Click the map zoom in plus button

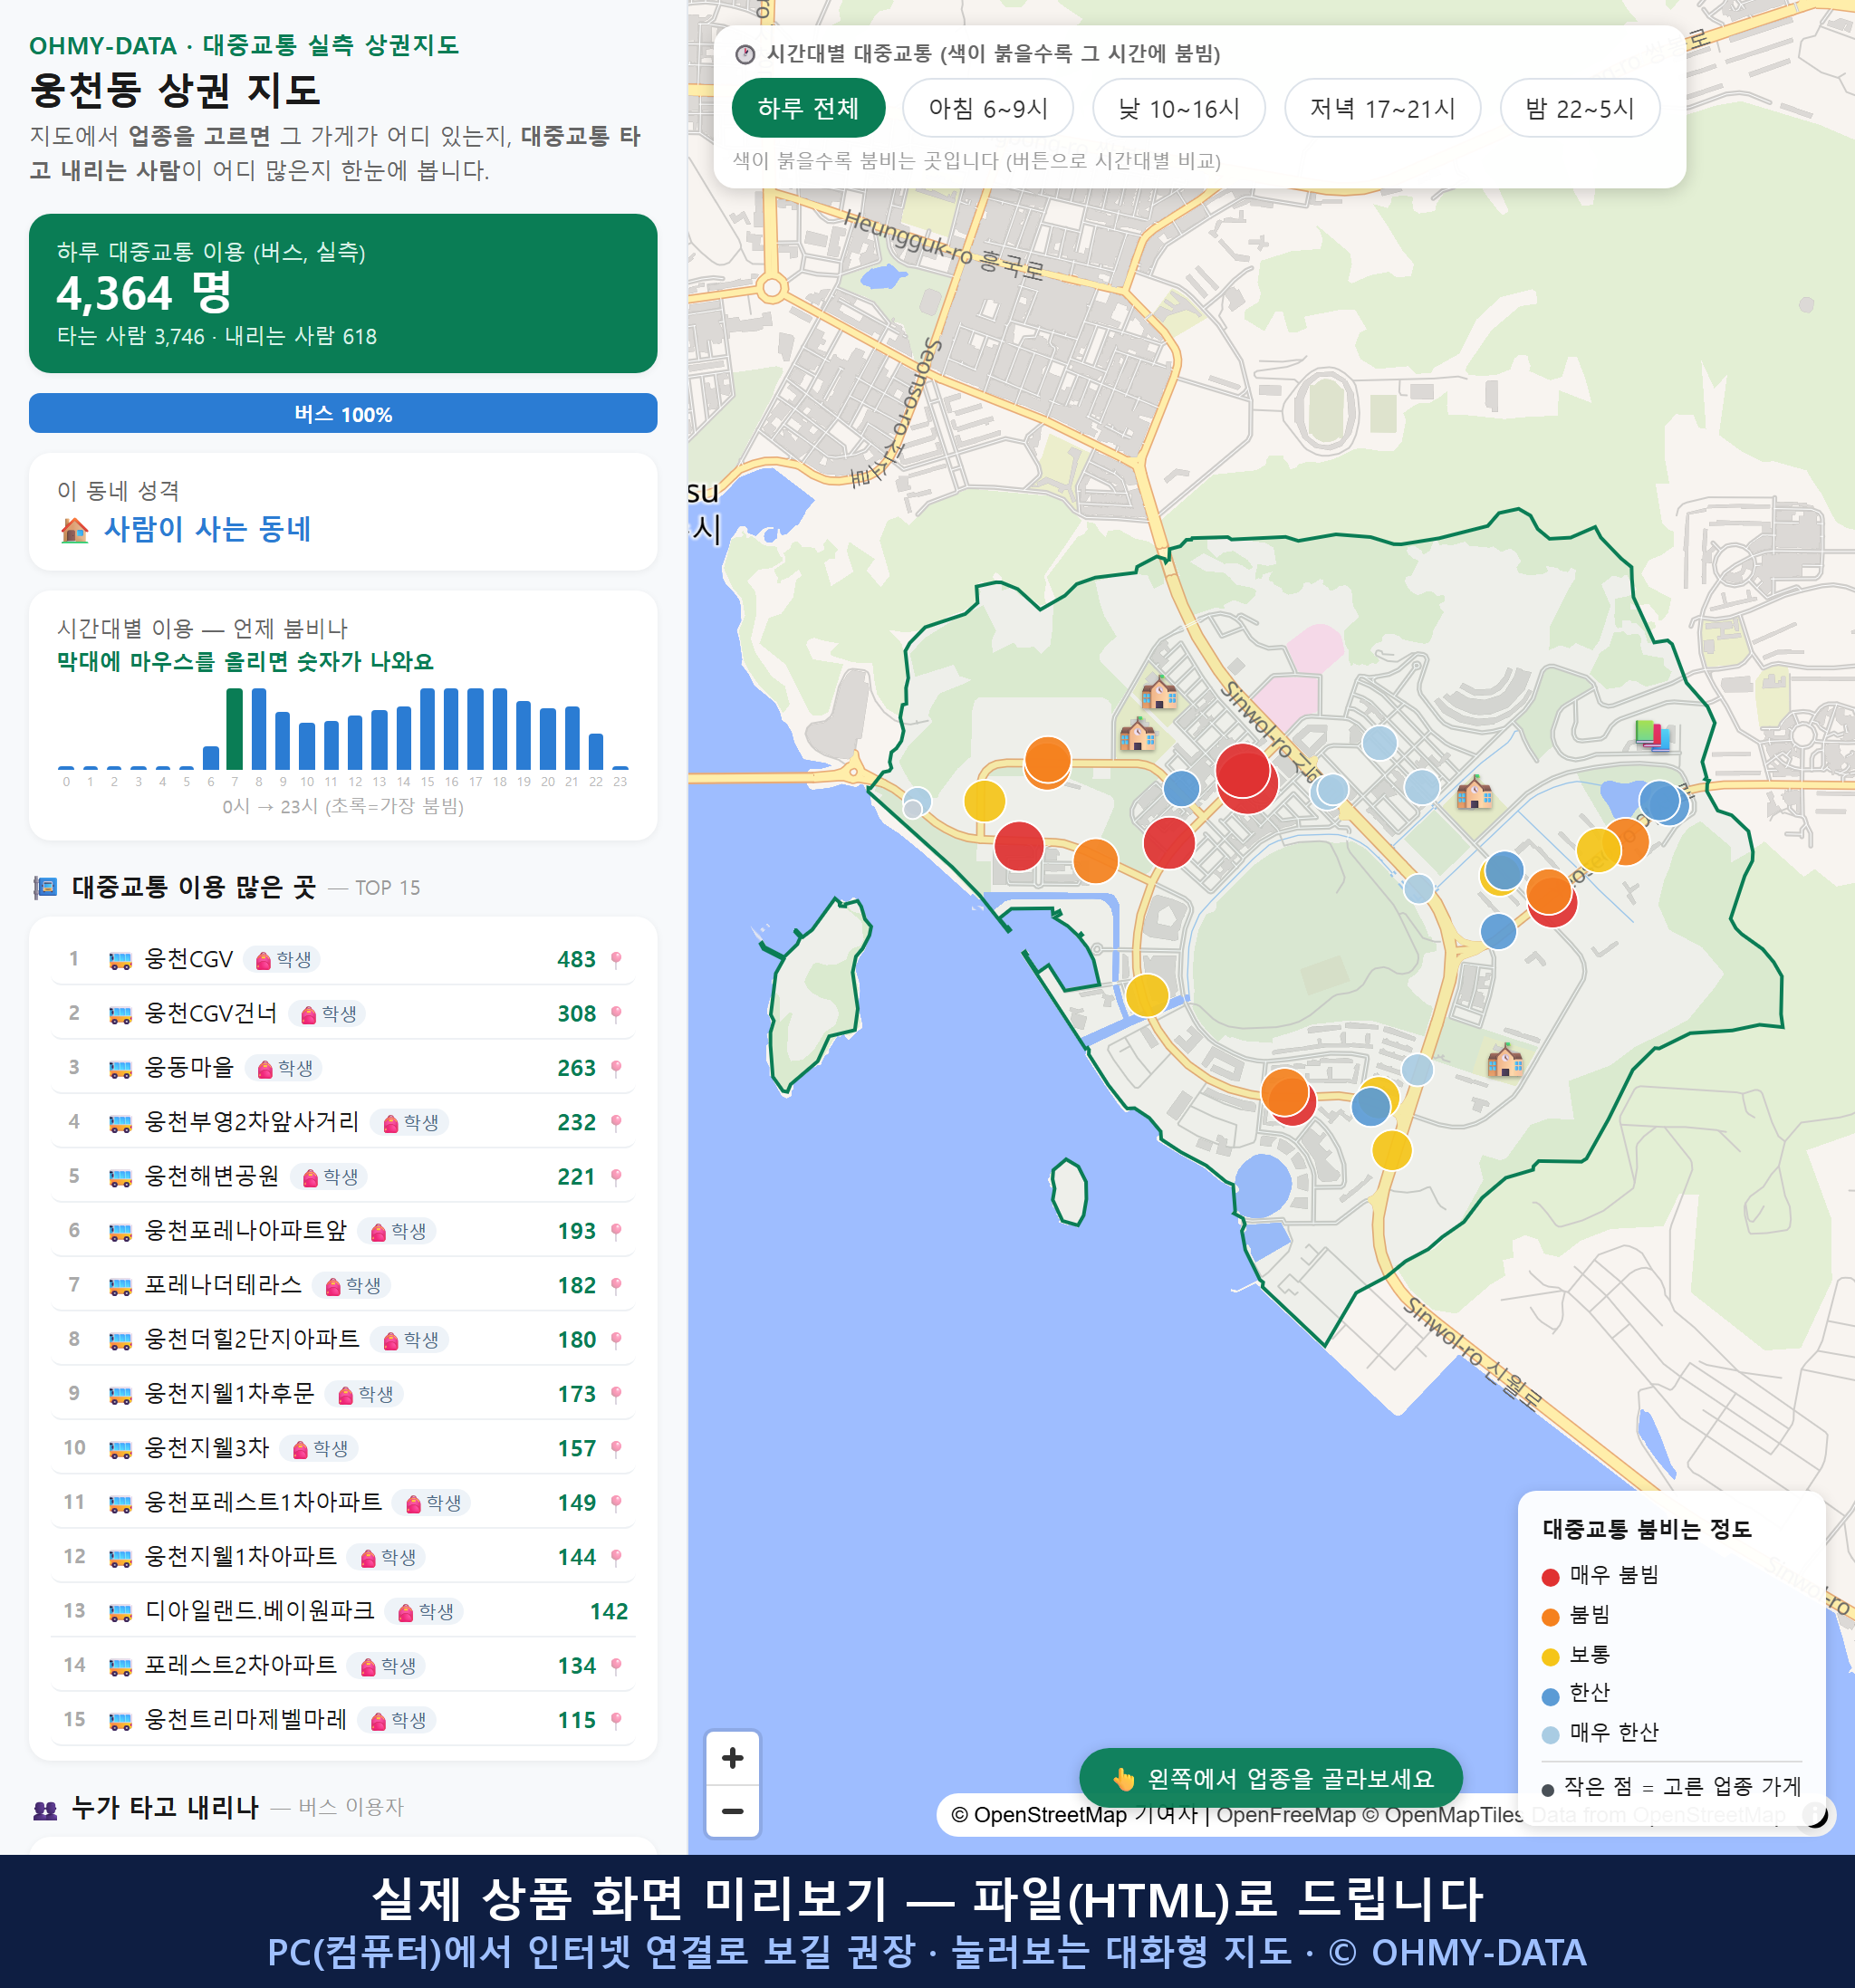[x=732, y=1758]
